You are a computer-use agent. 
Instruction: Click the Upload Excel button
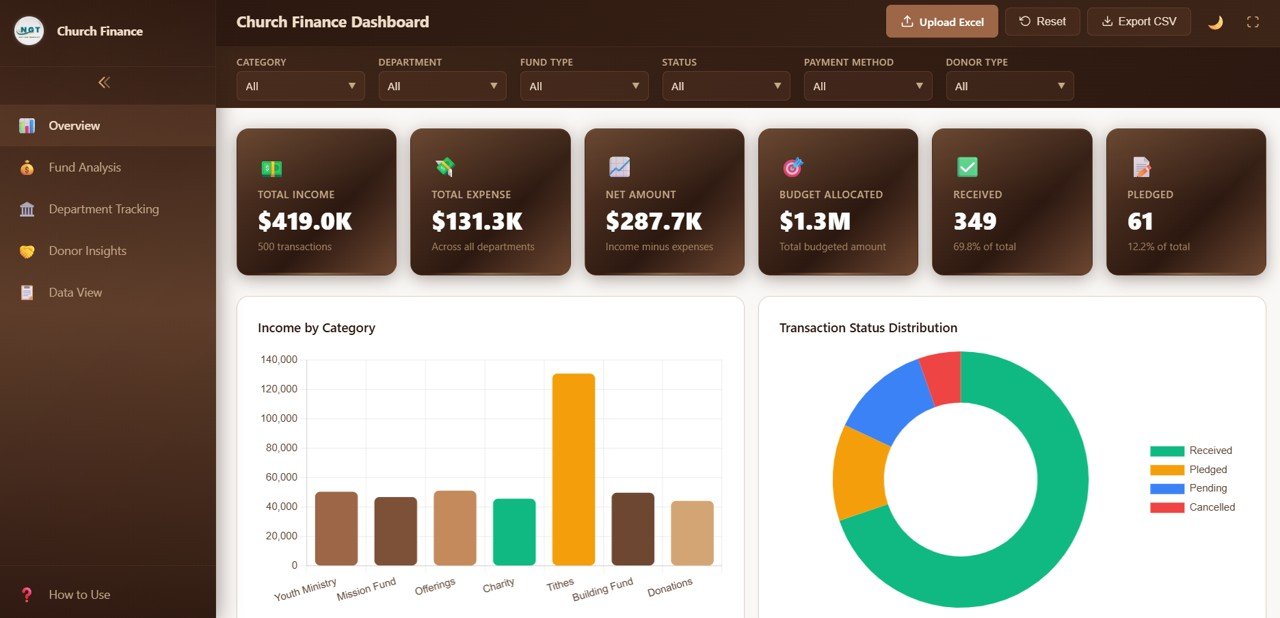coord(941,21)
